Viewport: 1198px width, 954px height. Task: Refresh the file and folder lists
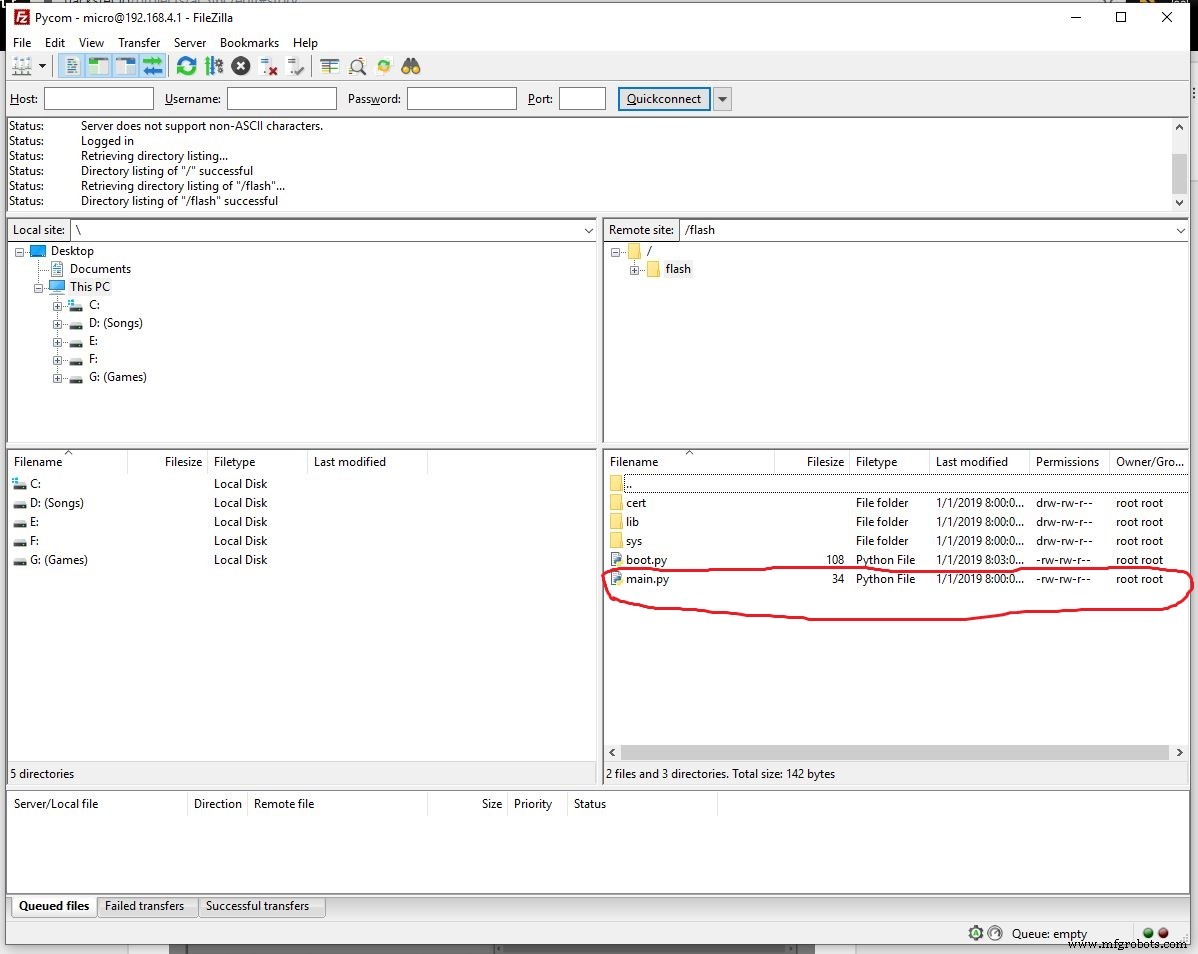coord(186,67)
